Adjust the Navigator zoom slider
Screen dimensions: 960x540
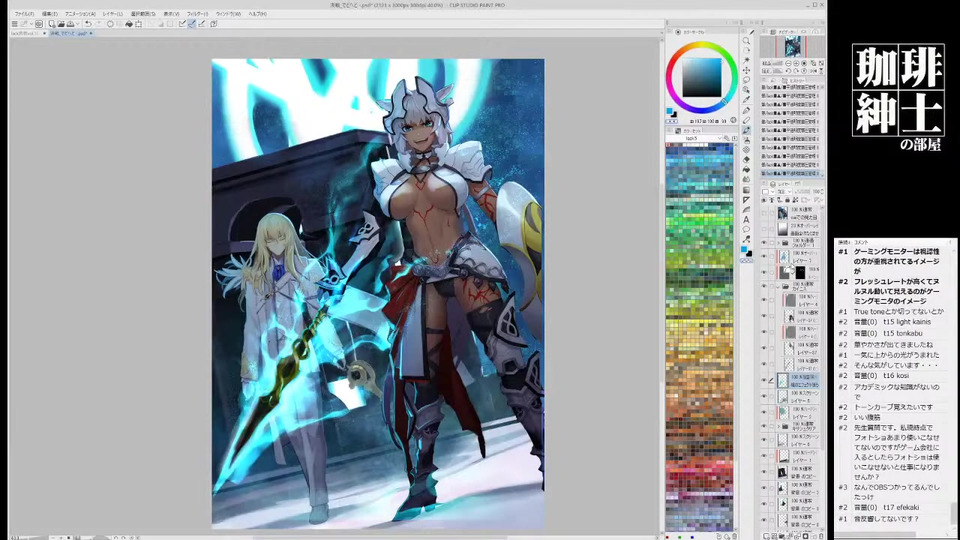click(778, 63)
